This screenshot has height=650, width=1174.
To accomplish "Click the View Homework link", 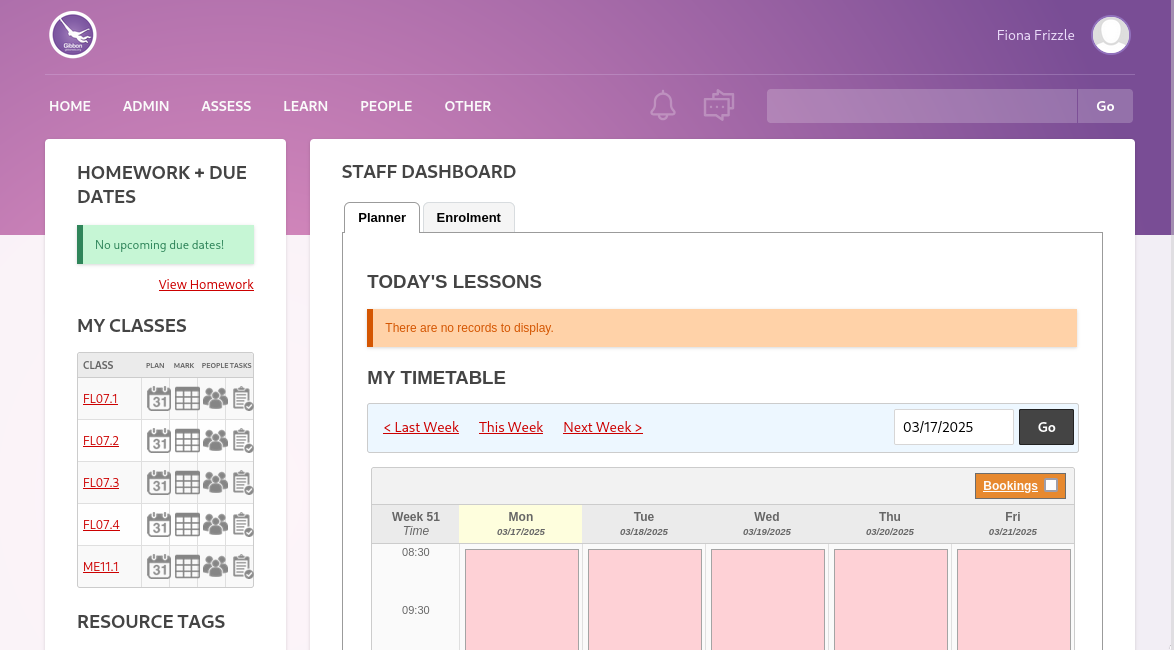I will (x=206, y=284).
